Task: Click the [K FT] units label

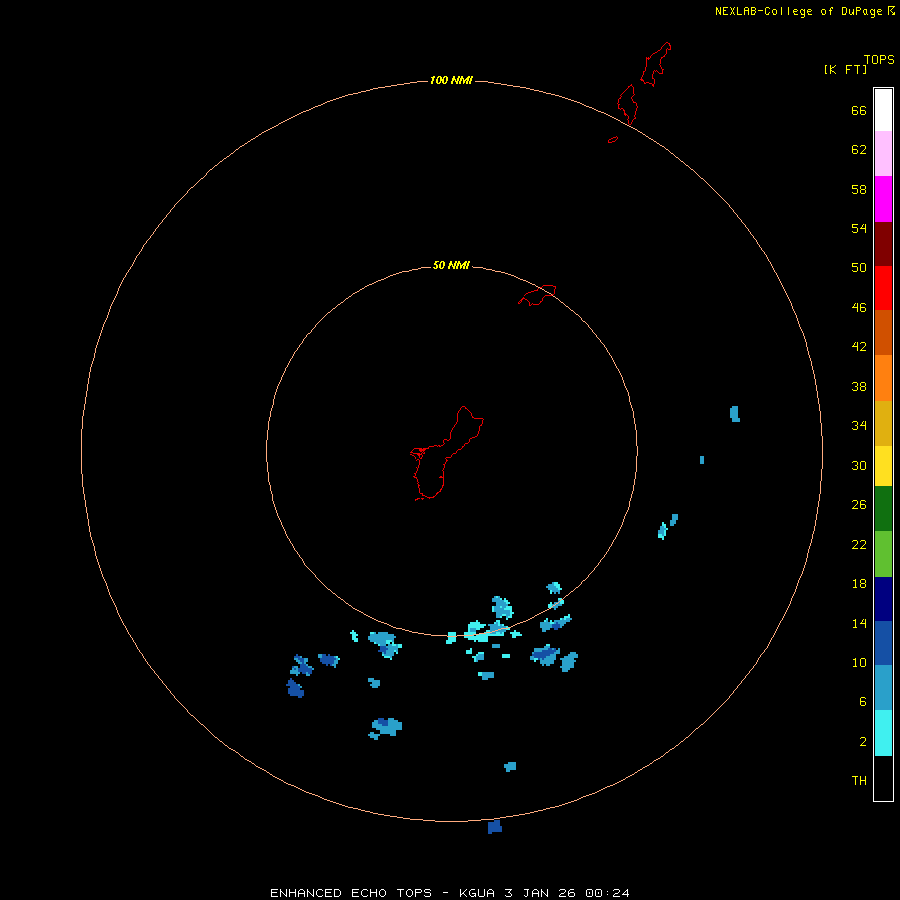Action: 845,69
